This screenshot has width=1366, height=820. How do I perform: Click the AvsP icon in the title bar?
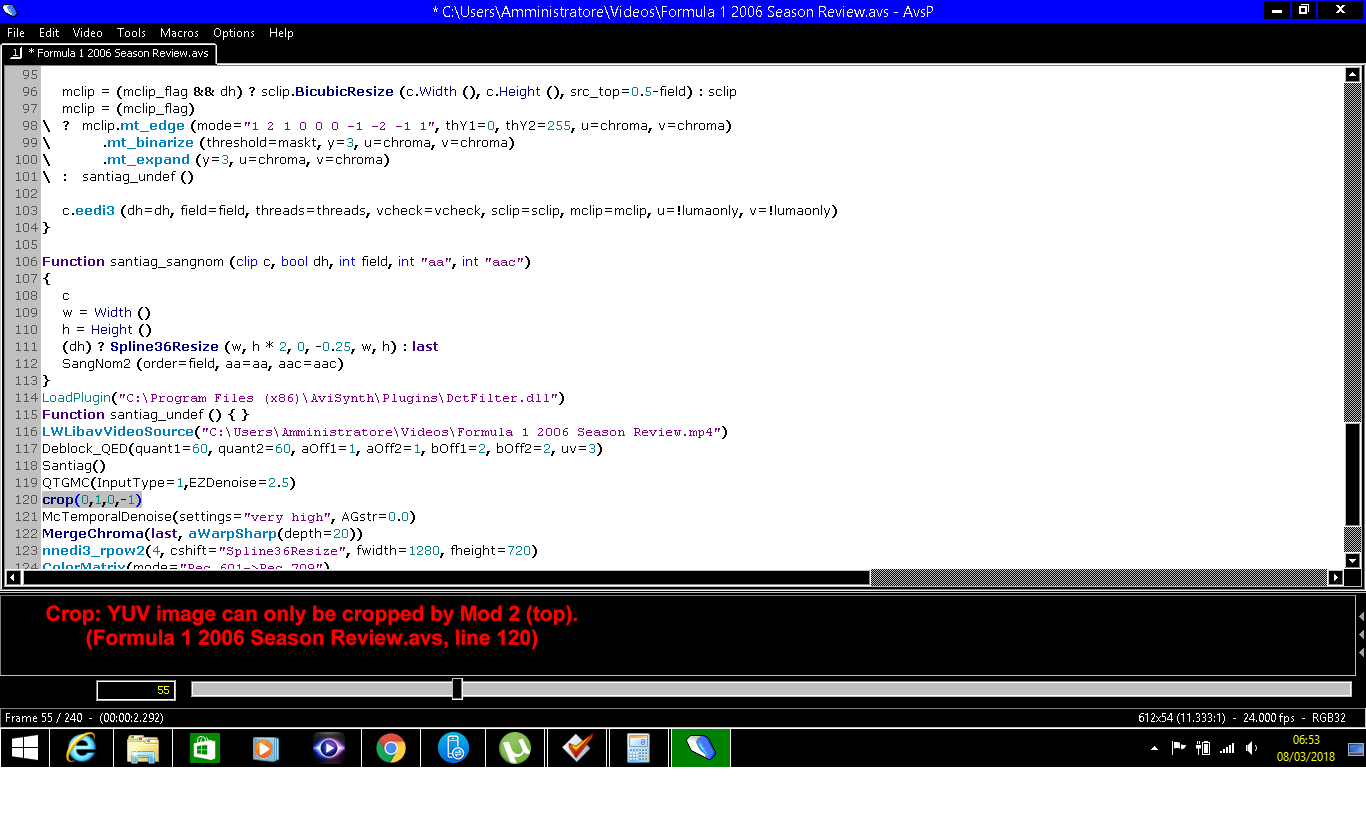[x=11, y=11]
